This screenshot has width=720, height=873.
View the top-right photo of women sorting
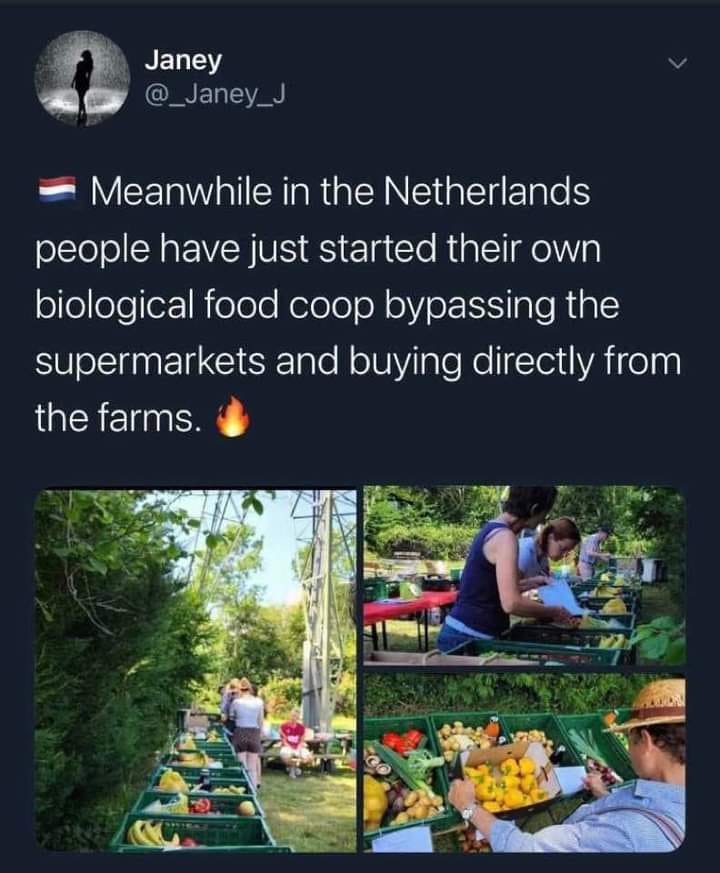524,574
